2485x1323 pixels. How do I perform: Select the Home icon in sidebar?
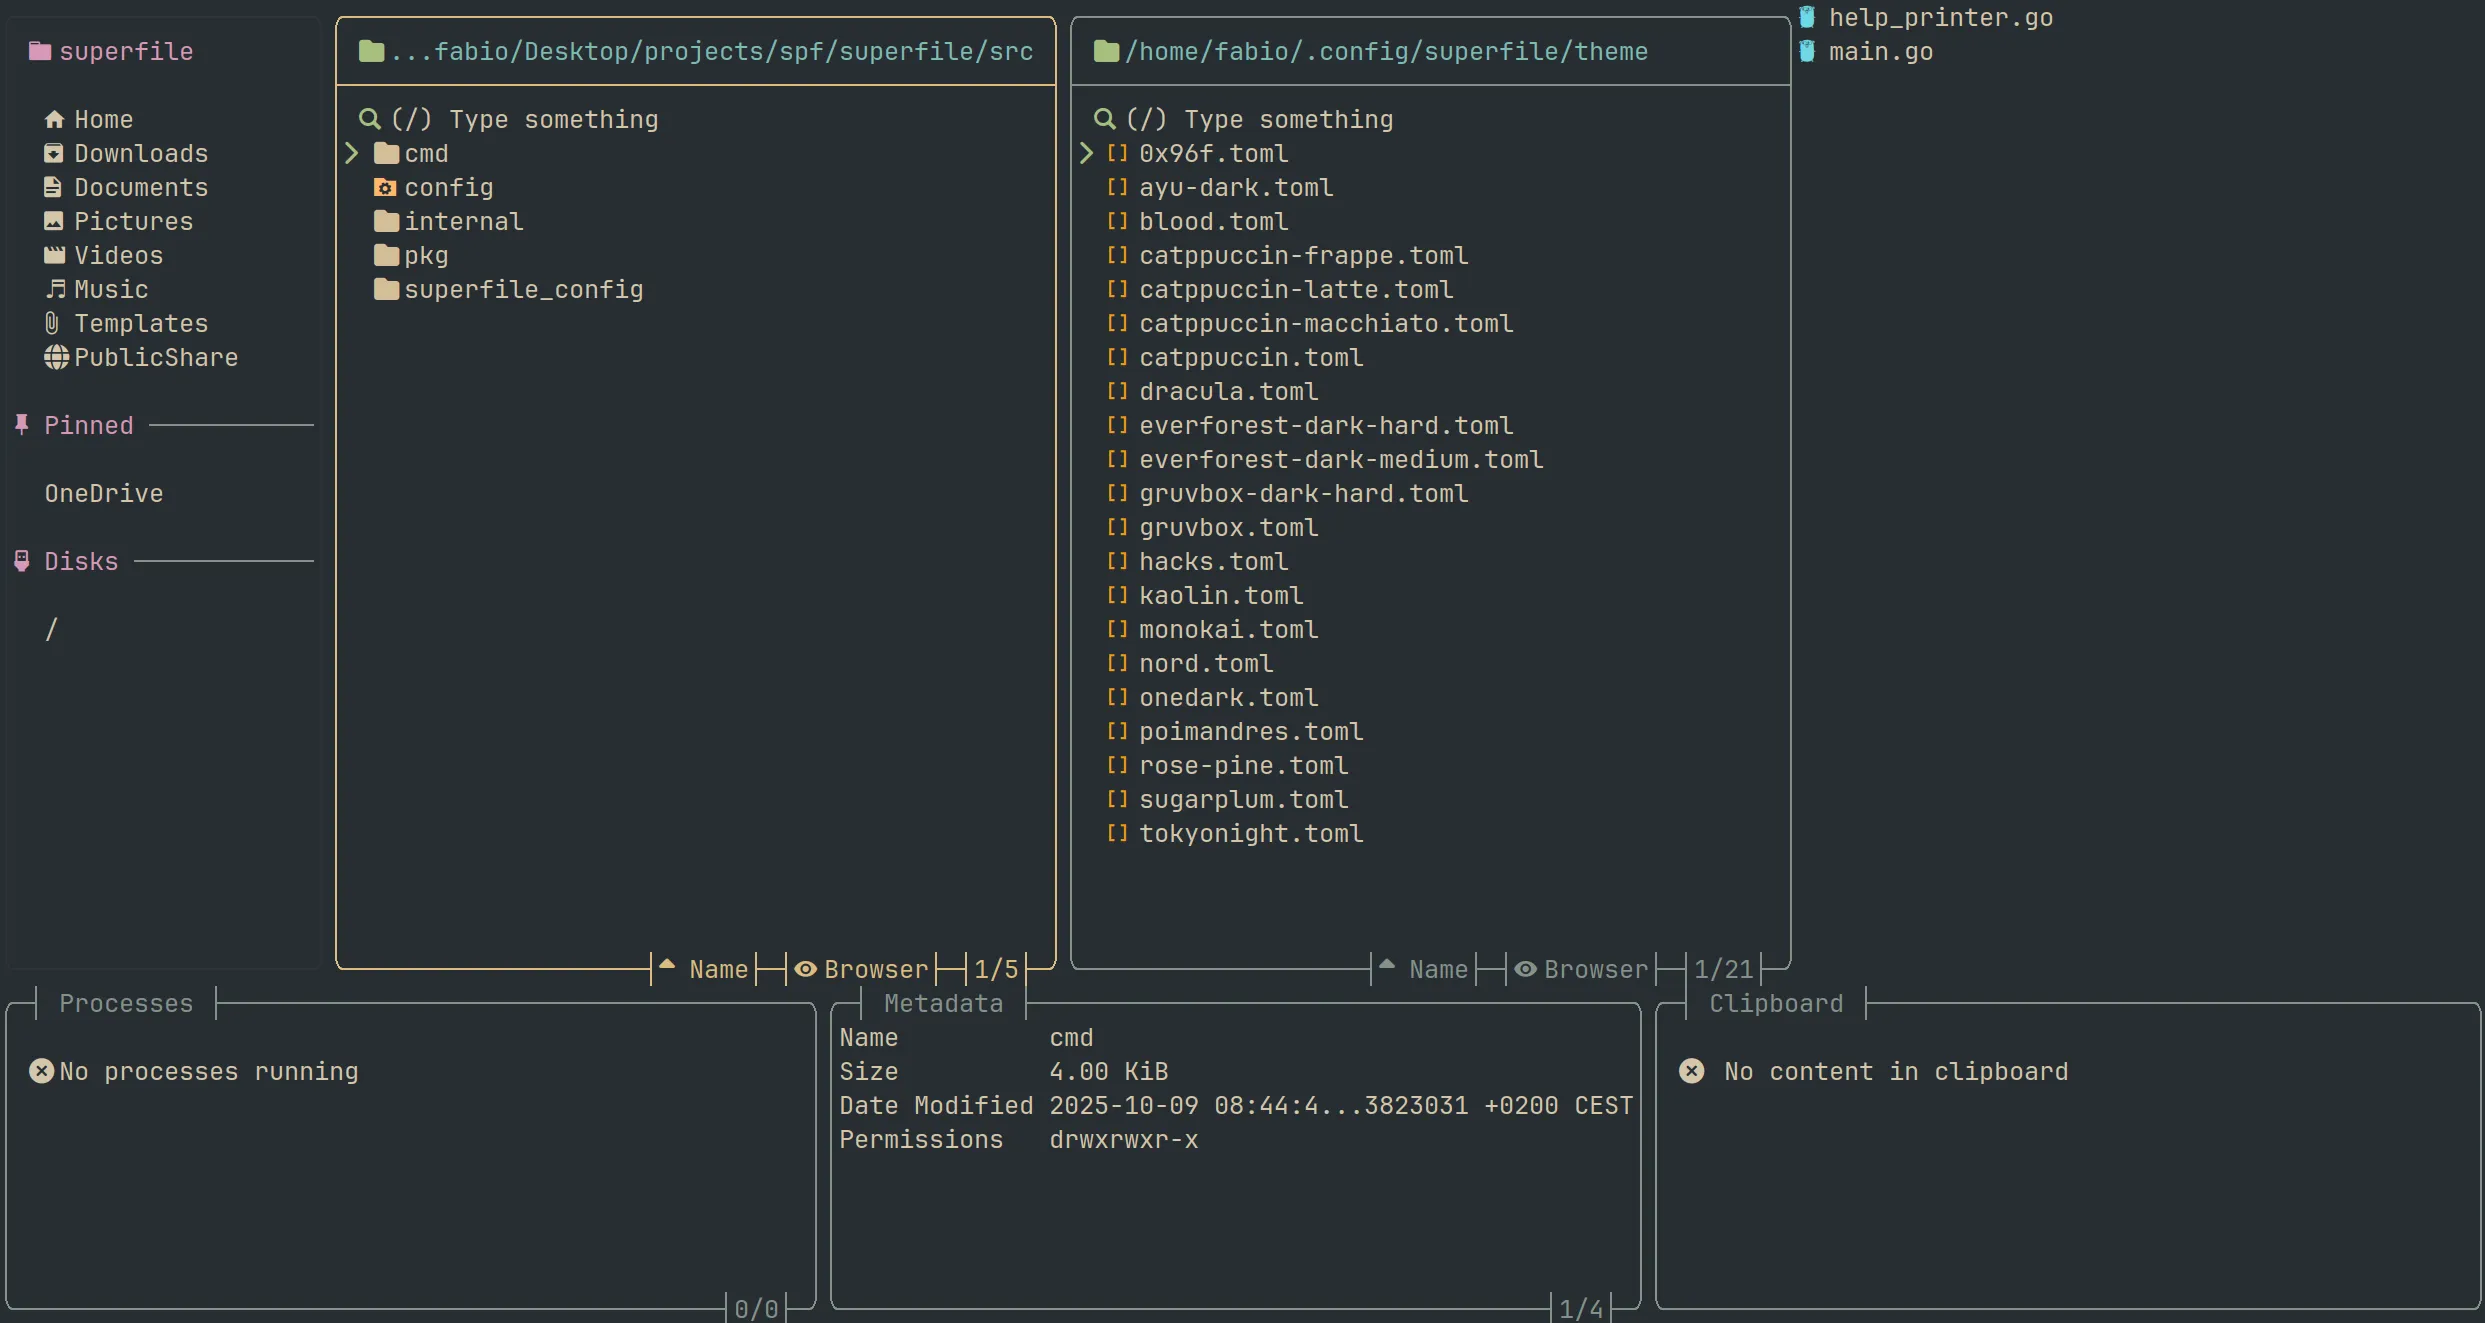click(x=55, y=119)
